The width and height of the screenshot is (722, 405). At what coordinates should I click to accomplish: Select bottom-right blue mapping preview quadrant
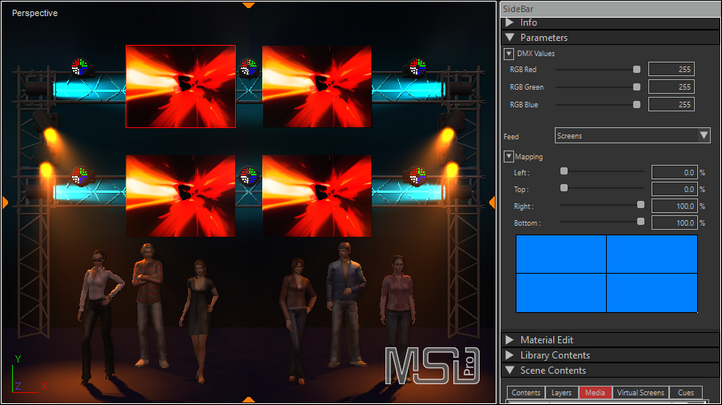[x=652, y=293]
